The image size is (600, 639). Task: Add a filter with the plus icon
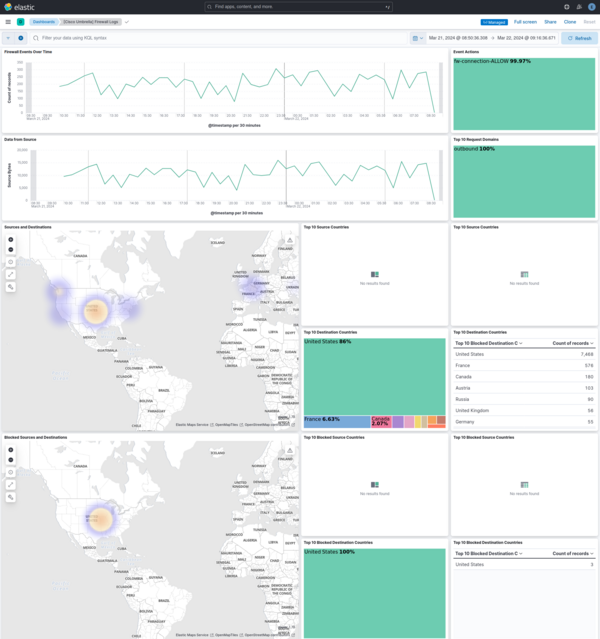coord(21,38)
